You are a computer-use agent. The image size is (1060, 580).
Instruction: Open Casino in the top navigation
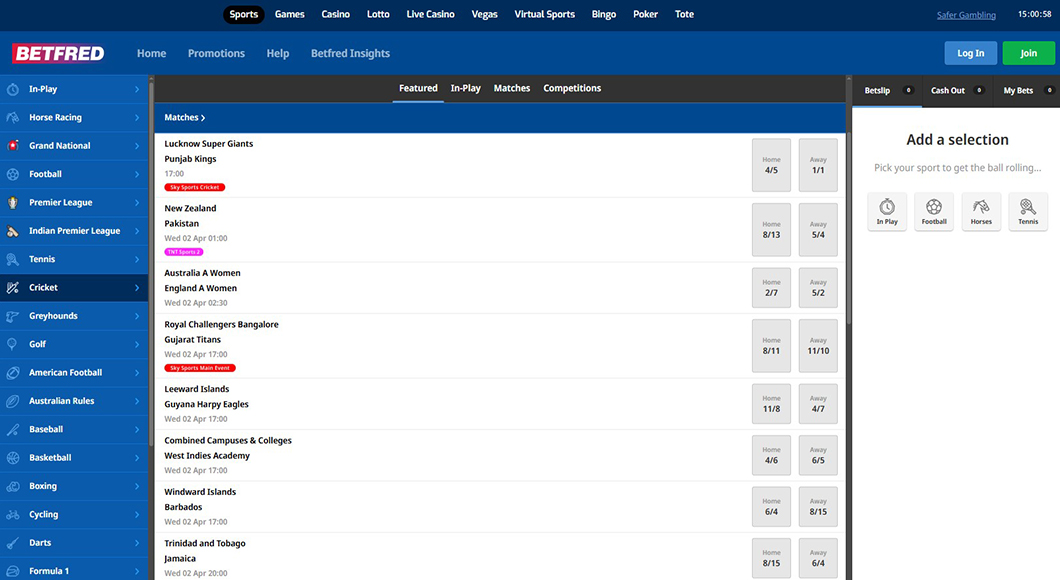pyautogui.click(x=335, y=14)
